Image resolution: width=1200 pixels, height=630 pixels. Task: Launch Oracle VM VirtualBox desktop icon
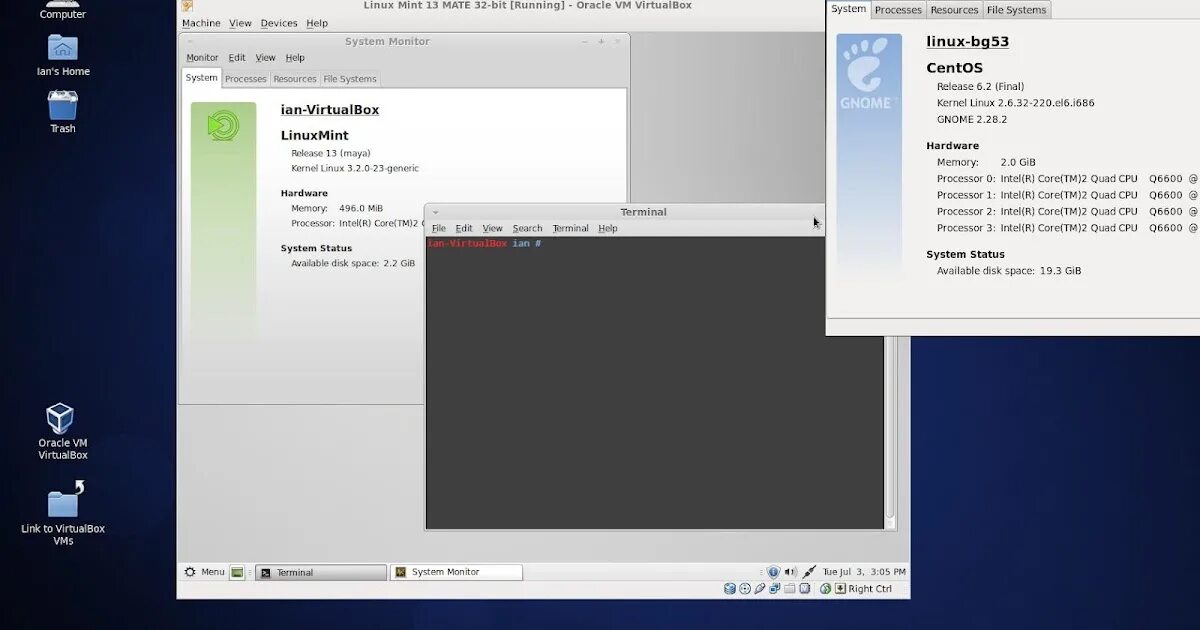[61, 418]
